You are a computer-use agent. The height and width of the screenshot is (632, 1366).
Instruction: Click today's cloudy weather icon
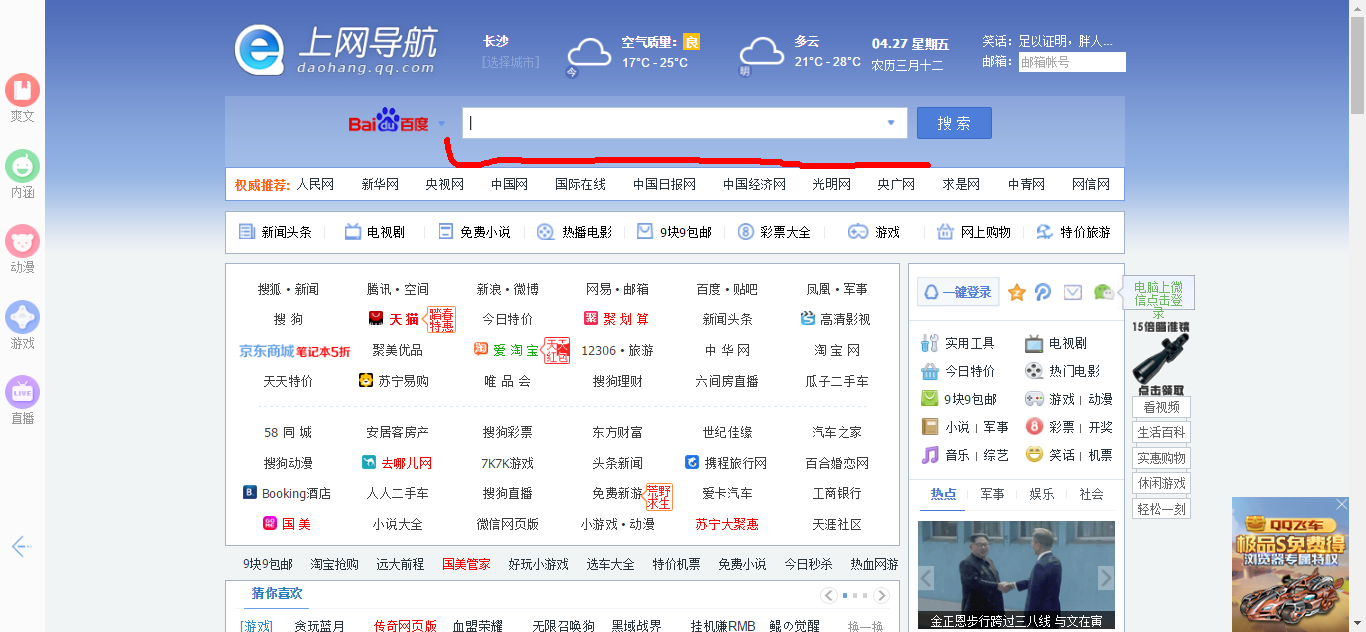click(x=589, y=53)
